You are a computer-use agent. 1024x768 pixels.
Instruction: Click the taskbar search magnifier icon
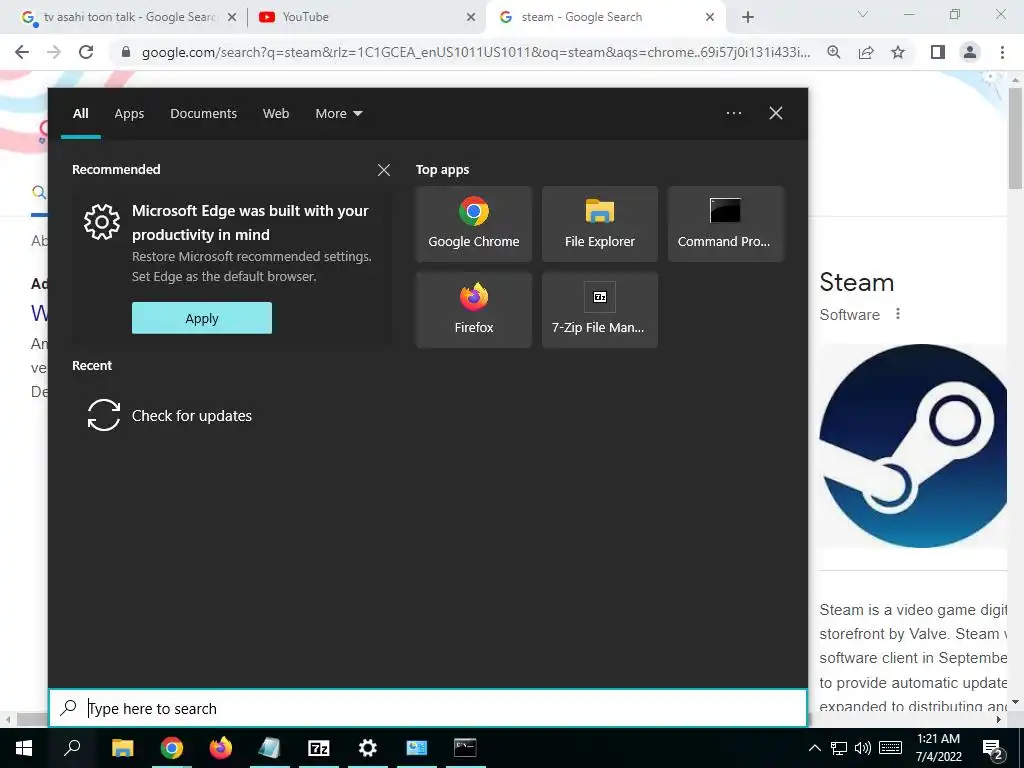(72, 748)
